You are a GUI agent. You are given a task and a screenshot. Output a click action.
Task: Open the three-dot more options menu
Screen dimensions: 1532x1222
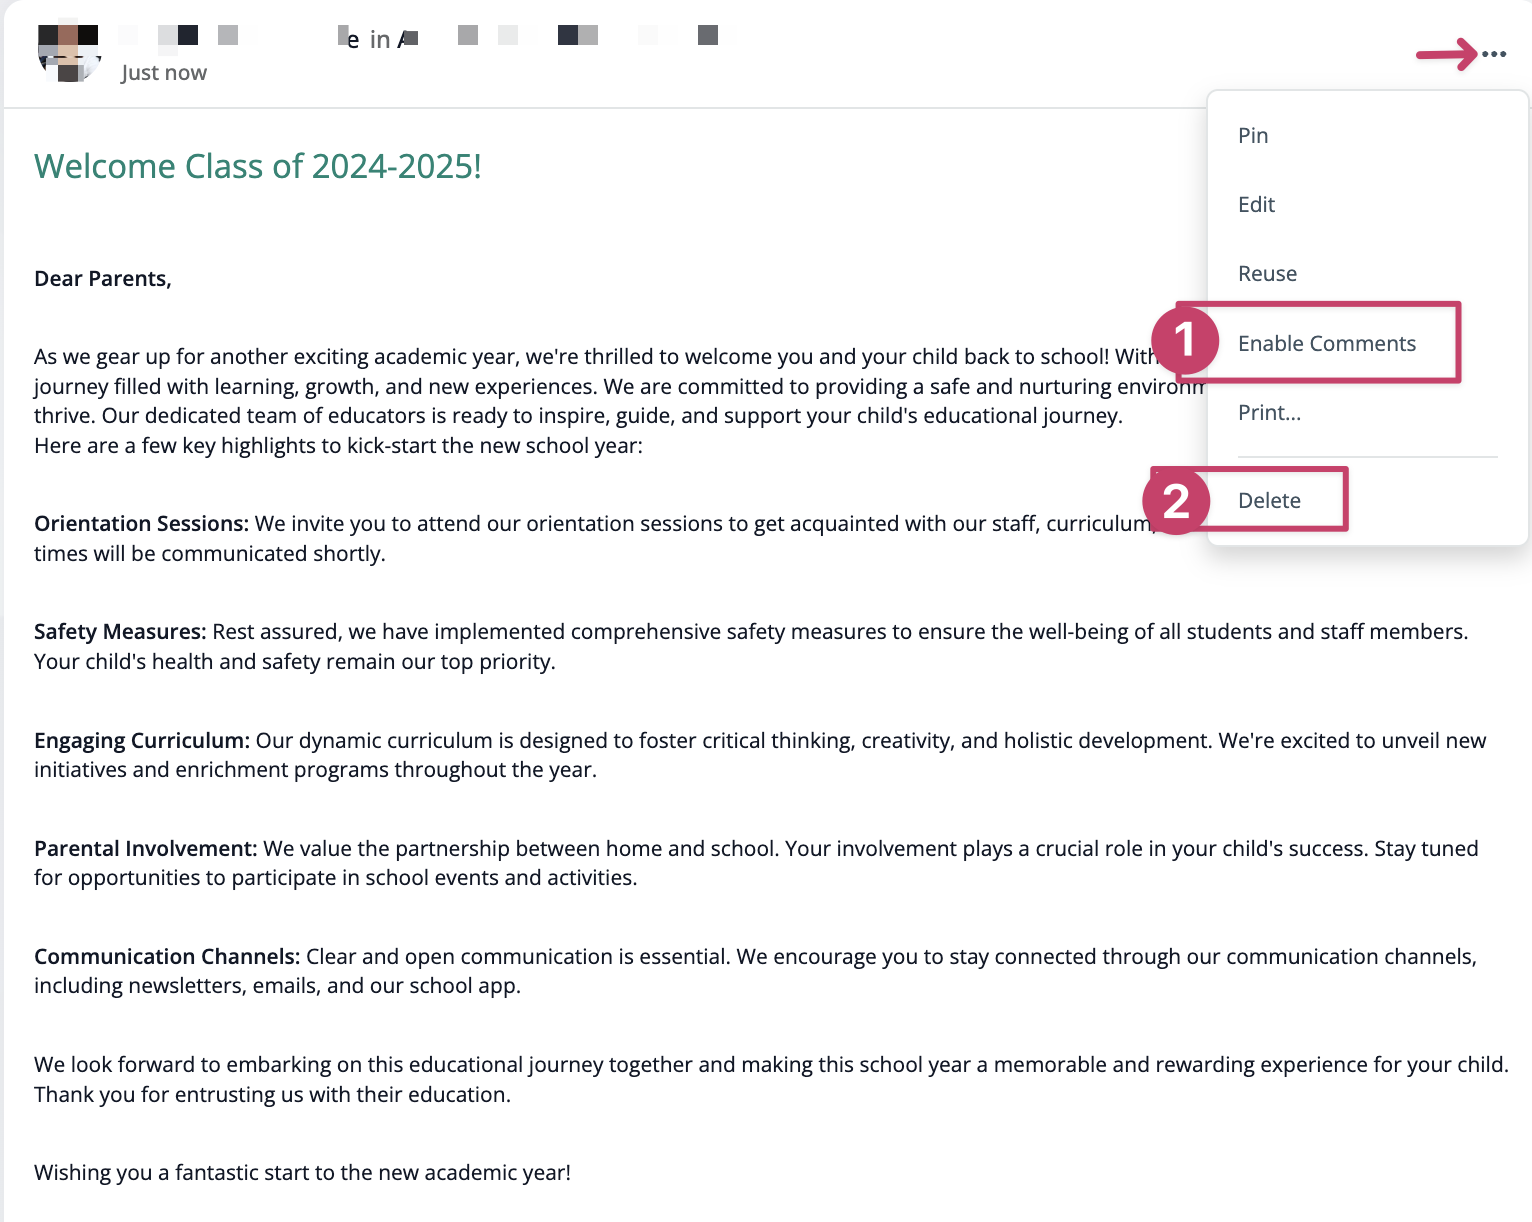pos(1494,54)
